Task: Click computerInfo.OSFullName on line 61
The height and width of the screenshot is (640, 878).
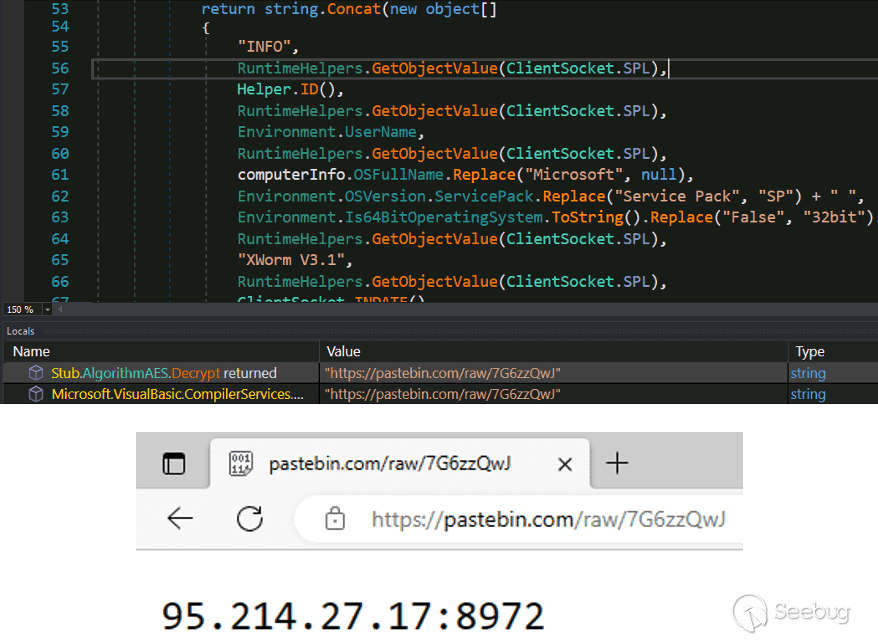Action: tap(340, 175)
